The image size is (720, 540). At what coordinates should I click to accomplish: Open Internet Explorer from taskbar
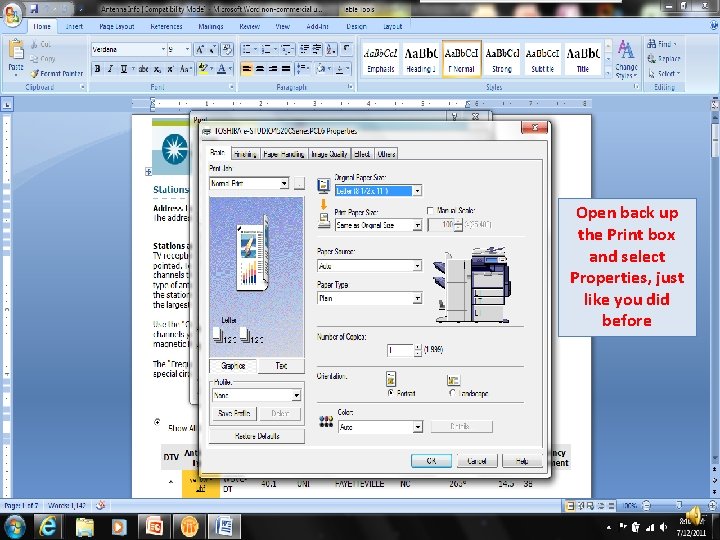[x=48, y=526]
